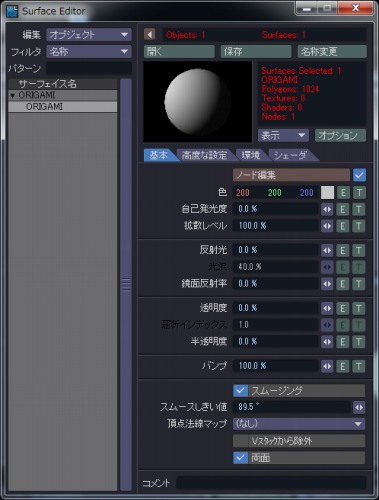Collapse the ORIGAMI object tree node
Viewport: 379px width, 500px height.
pyautogui.click(x=13, y=96)
